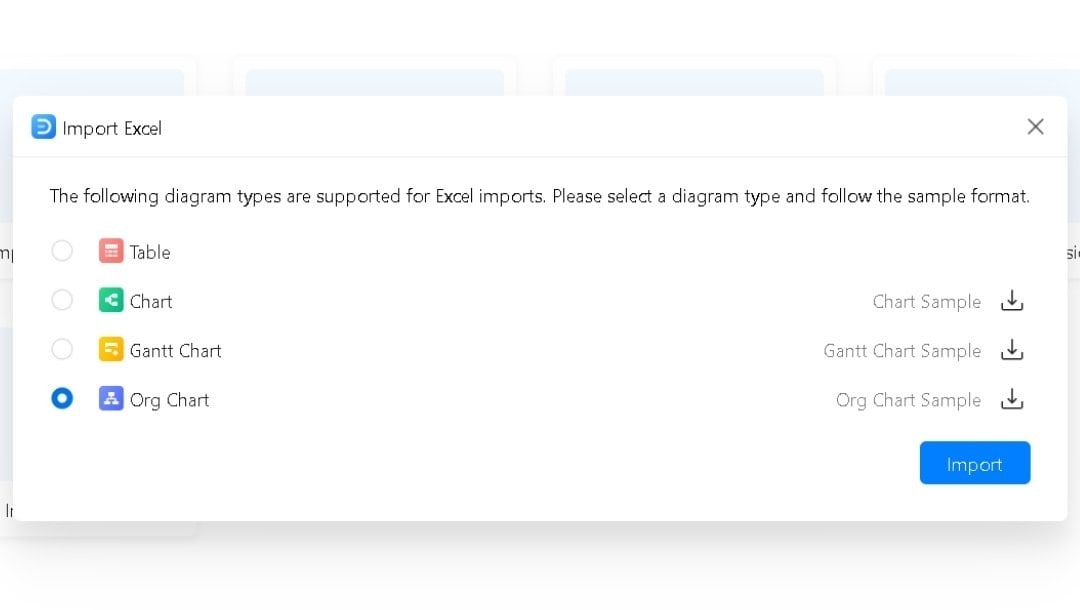Image resolution: width=1080 pixels, height=610 pixels.
Task: Click the blue Org Chart icon
Action: pyautogui.click(x=110, y=398)
